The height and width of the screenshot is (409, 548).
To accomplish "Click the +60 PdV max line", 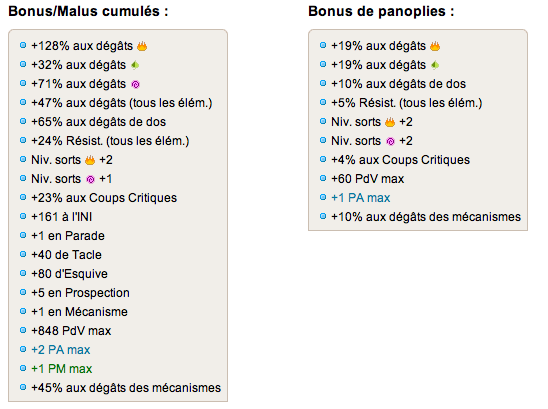I will tap(368, 179).
